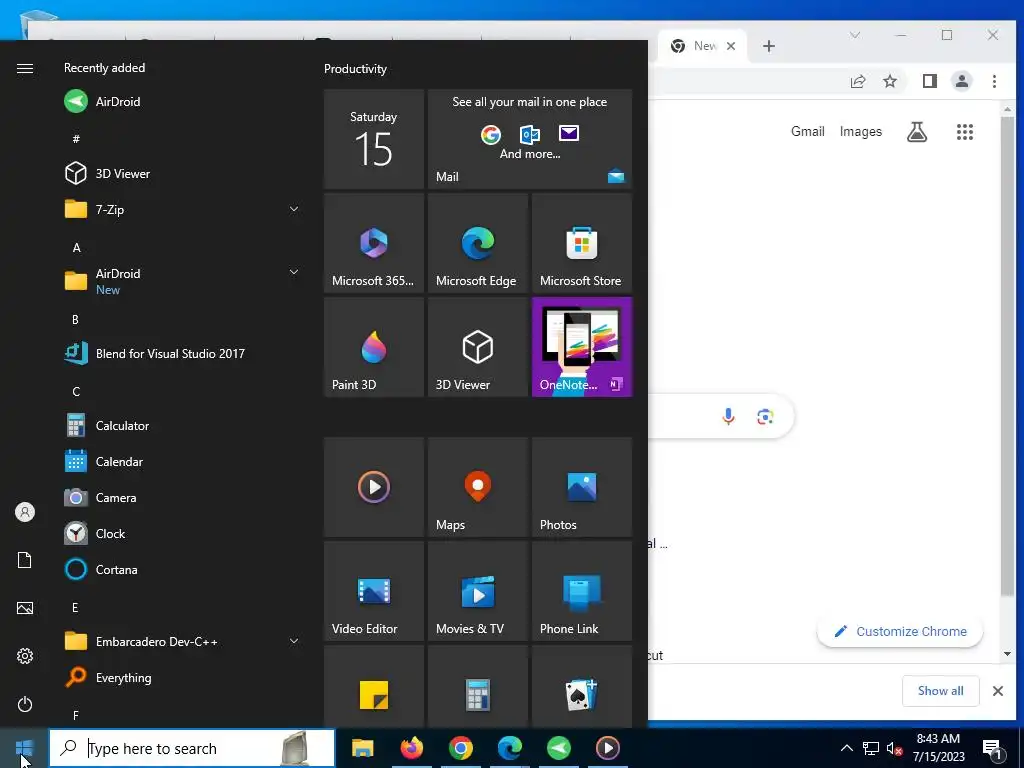Image resolution: width=1024 pixels, height=768 pixels.
Task: Open Edge from the taskbar
Action: (x=509, y=748)
